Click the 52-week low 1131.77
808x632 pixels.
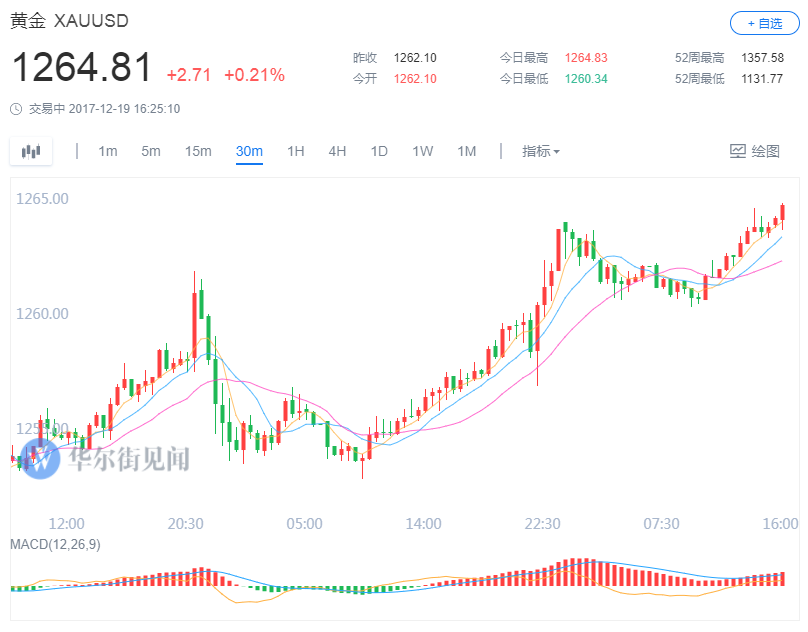pos(762,79)
